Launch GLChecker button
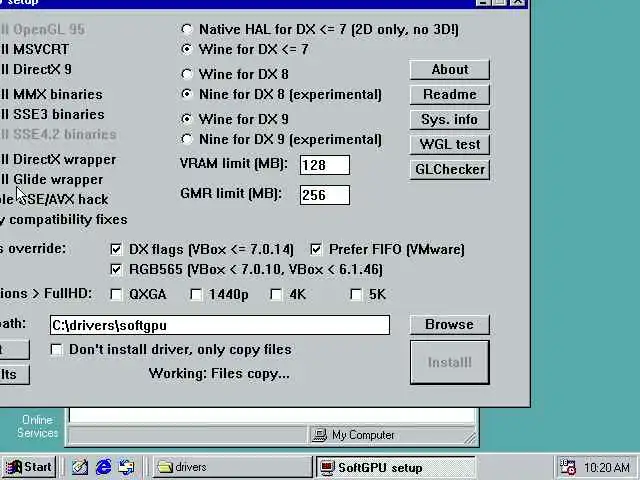Screen dimensions: 640x480 tap(450, 169)
